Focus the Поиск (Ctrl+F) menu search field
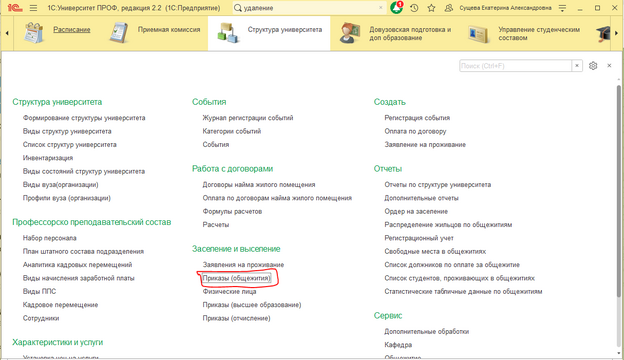 (x=515, y=66)
